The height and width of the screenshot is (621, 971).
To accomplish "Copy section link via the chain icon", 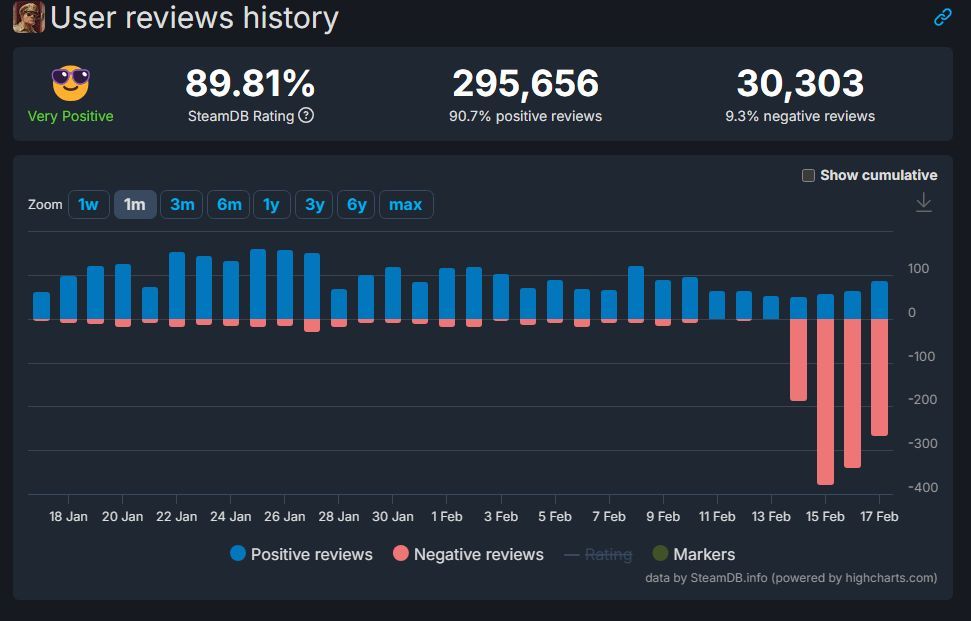I will click(942, 17).
